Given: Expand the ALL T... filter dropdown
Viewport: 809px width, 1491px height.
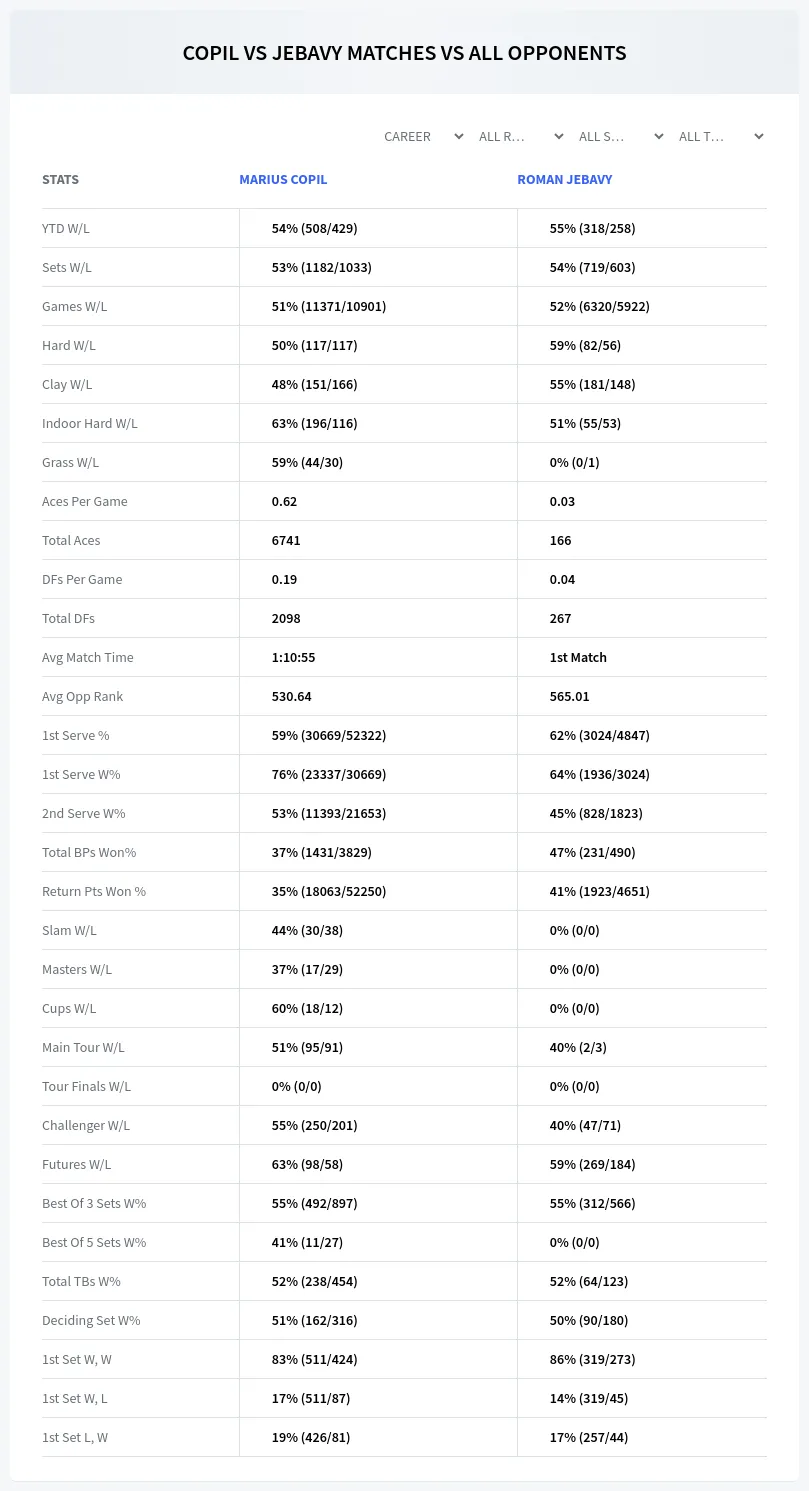Looking at the screenshot, I should pos(721,136).
